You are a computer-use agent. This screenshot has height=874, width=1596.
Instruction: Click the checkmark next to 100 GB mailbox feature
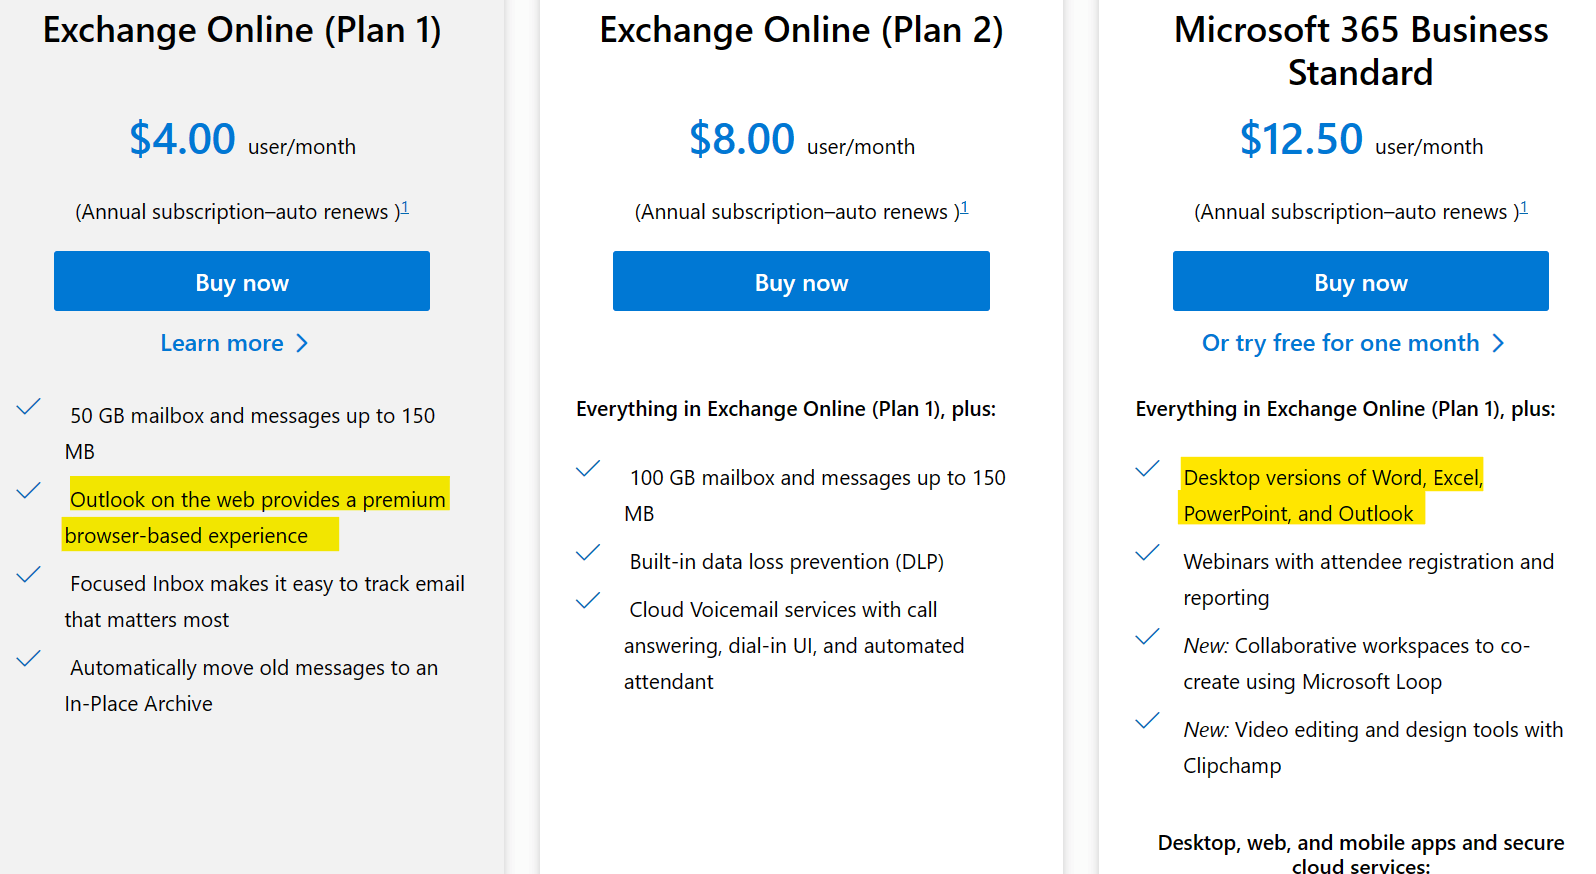click(588, 468)
